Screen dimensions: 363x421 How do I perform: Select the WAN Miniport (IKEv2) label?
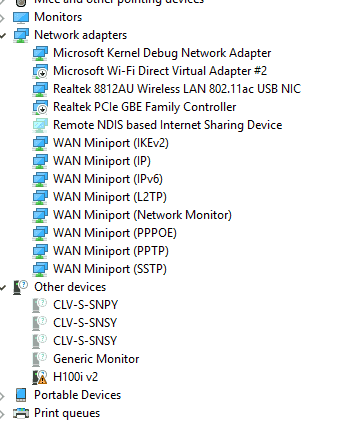click(111, 143)
